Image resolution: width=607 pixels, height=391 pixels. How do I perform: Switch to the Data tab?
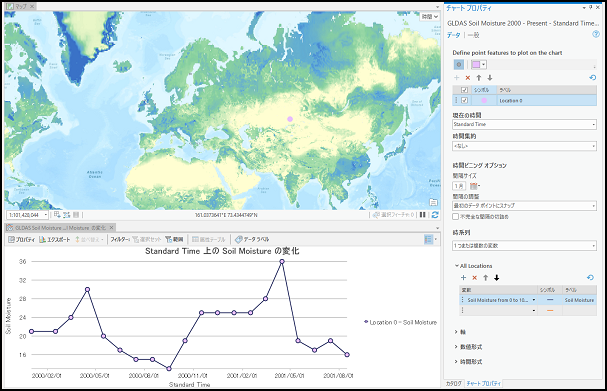[453, 35]
